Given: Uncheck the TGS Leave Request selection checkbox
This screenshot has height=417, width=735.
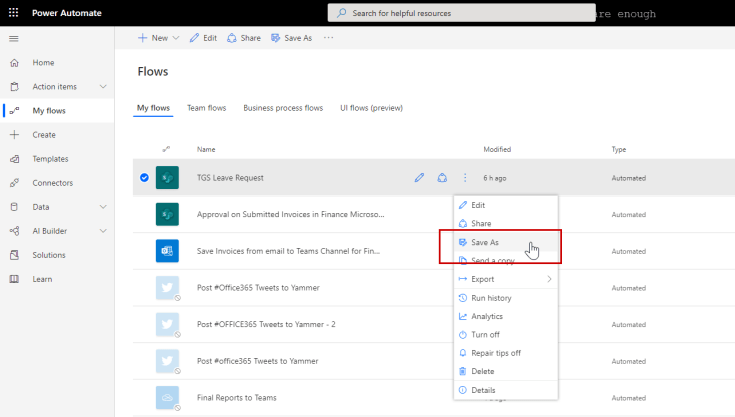Looking at the screenshot, I should [144, 178].
